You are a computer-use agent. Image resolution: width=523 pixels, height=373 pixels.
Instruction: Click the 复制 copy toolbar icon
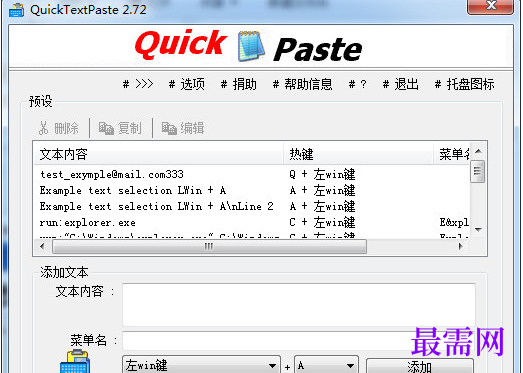pos(106,128)
